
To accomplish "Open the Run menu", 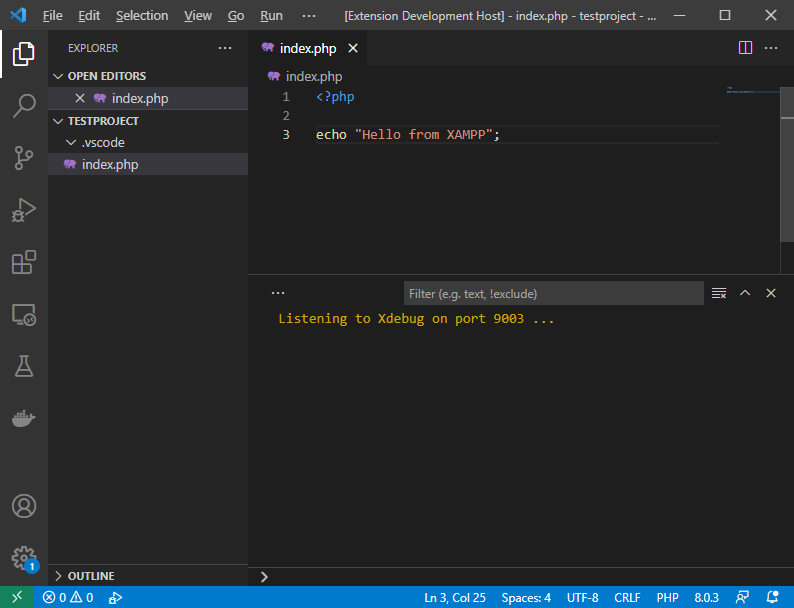I will [x=271, y=16].
